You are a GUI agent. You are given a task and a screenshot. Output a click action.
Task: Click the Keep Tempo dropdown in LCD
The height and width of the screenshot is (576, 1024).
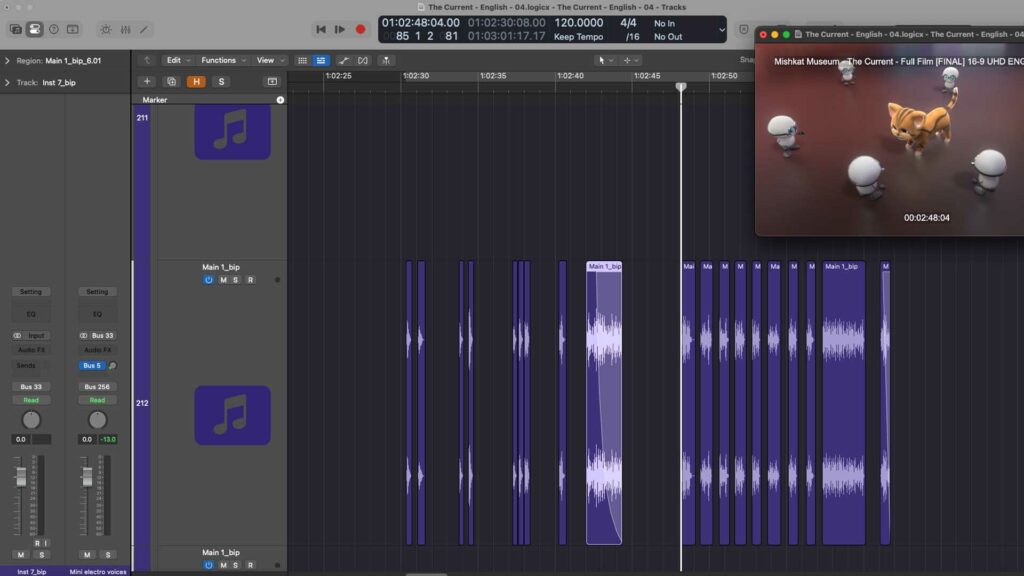[579, 37]
